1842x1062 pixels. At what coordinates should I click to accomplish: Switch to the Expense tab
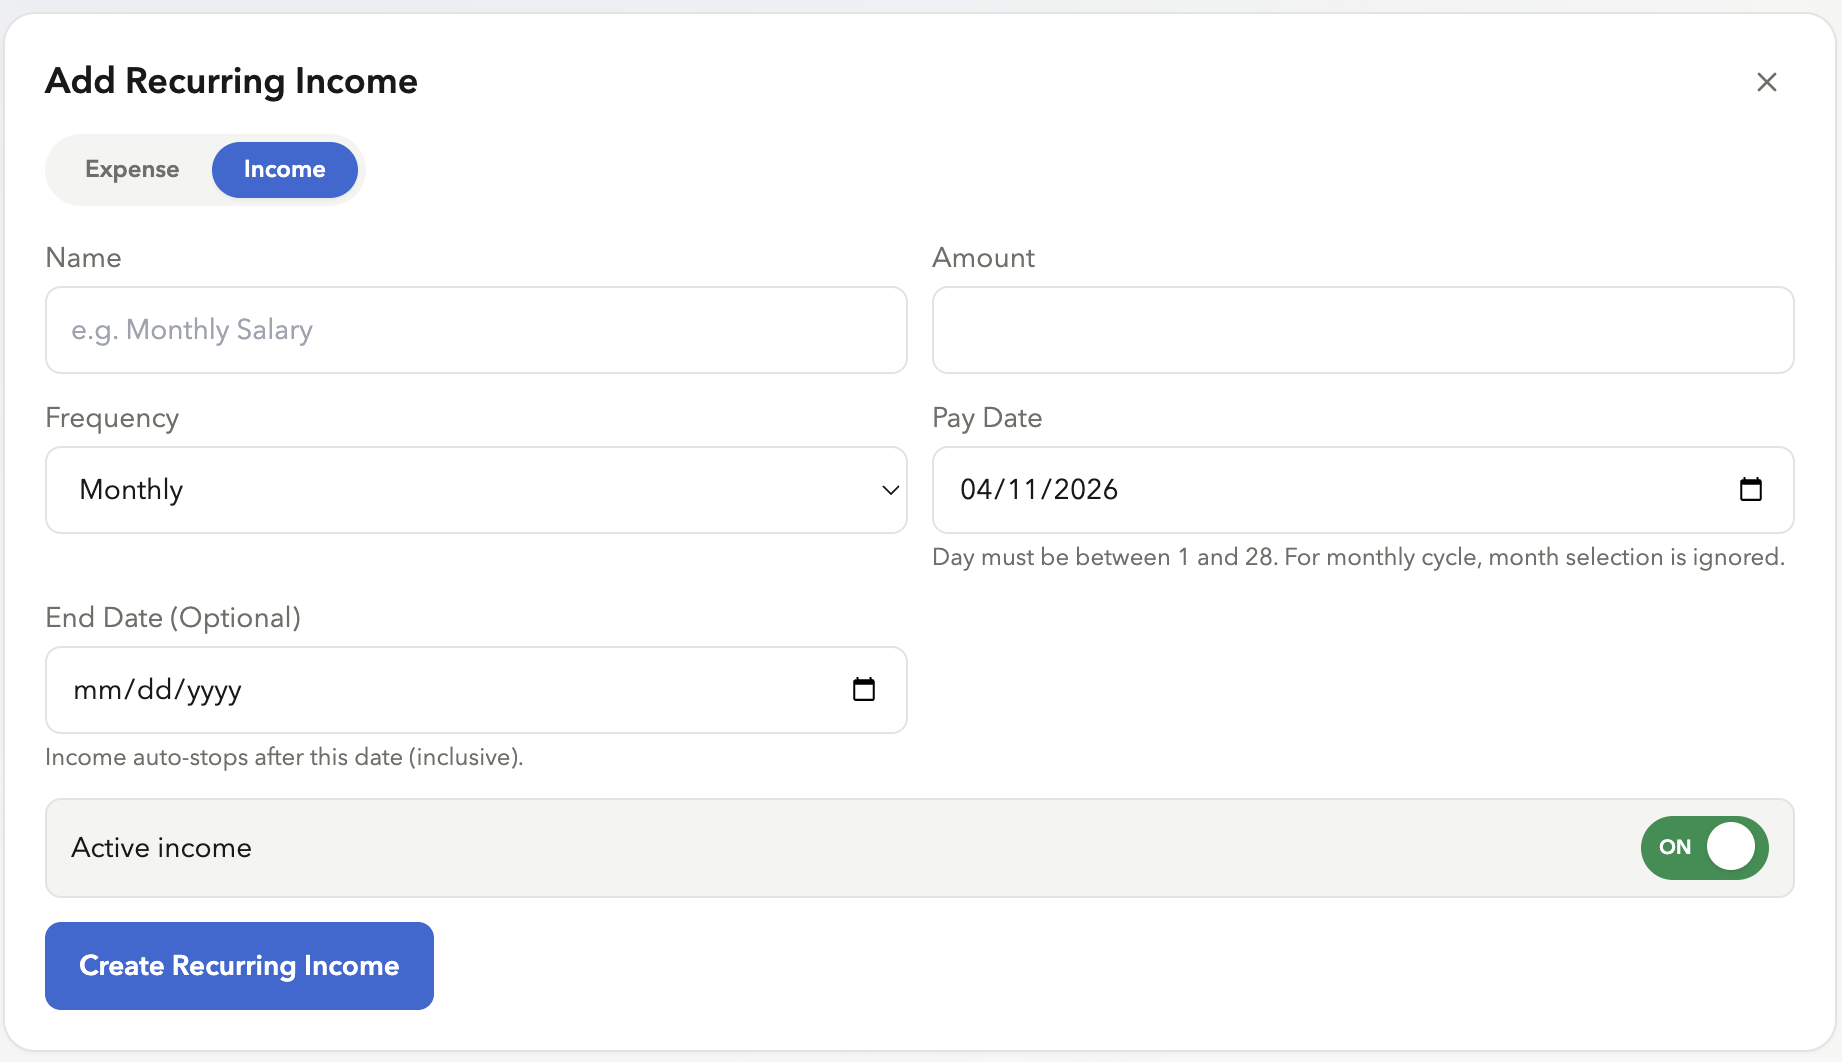pos(132,169)
